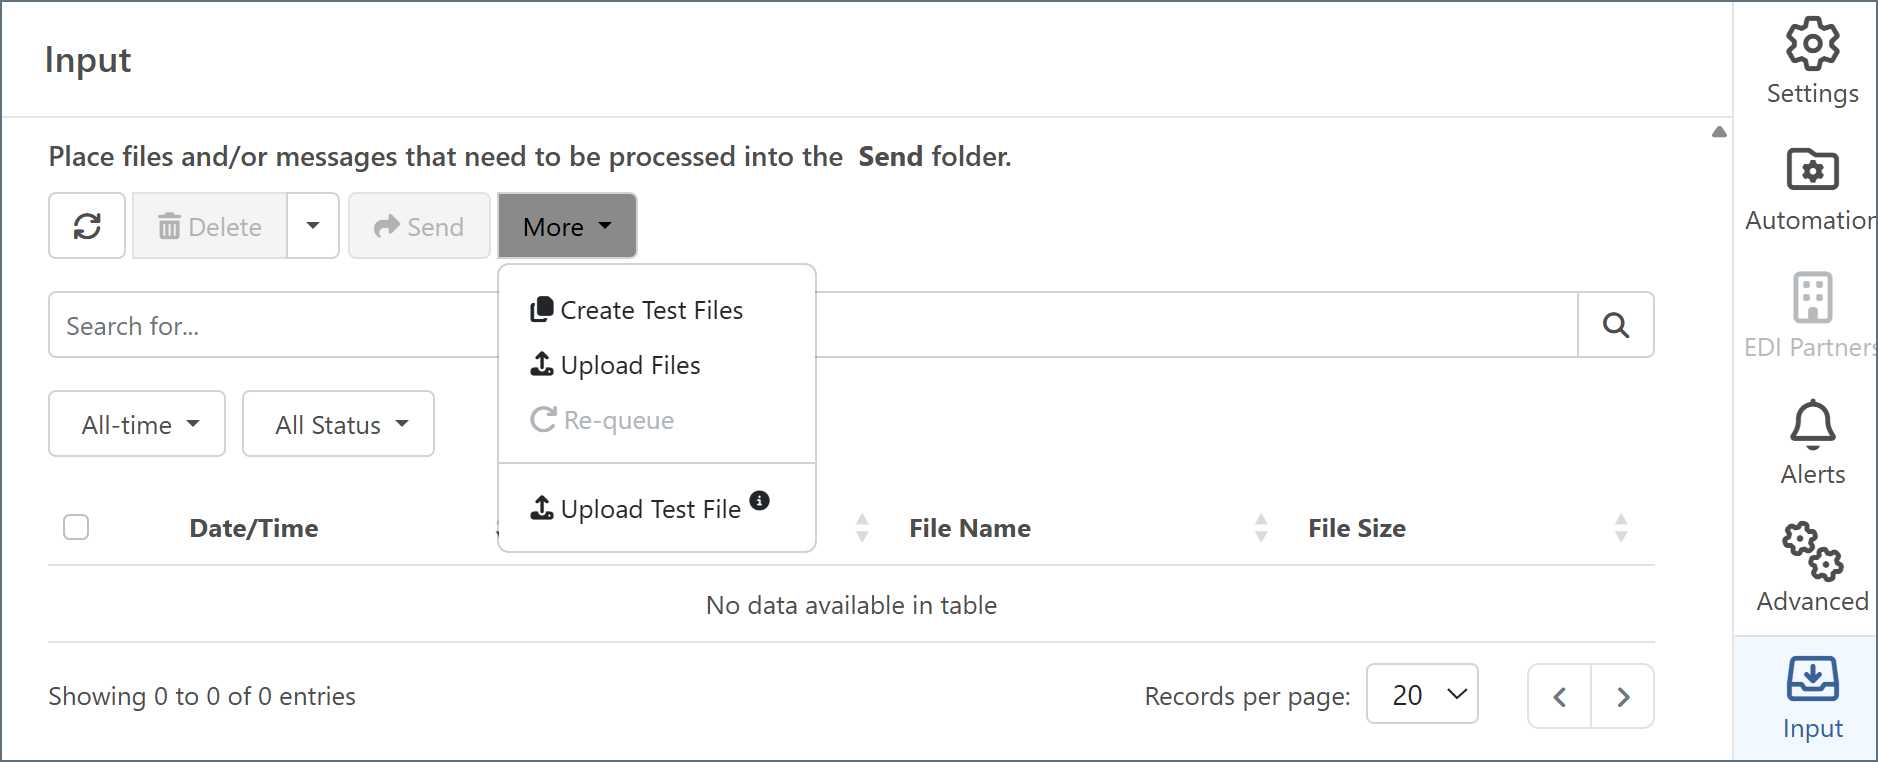Show info tooltip beside Upload Test File
Screen dimensions: 1878x762
pos(760,501)
